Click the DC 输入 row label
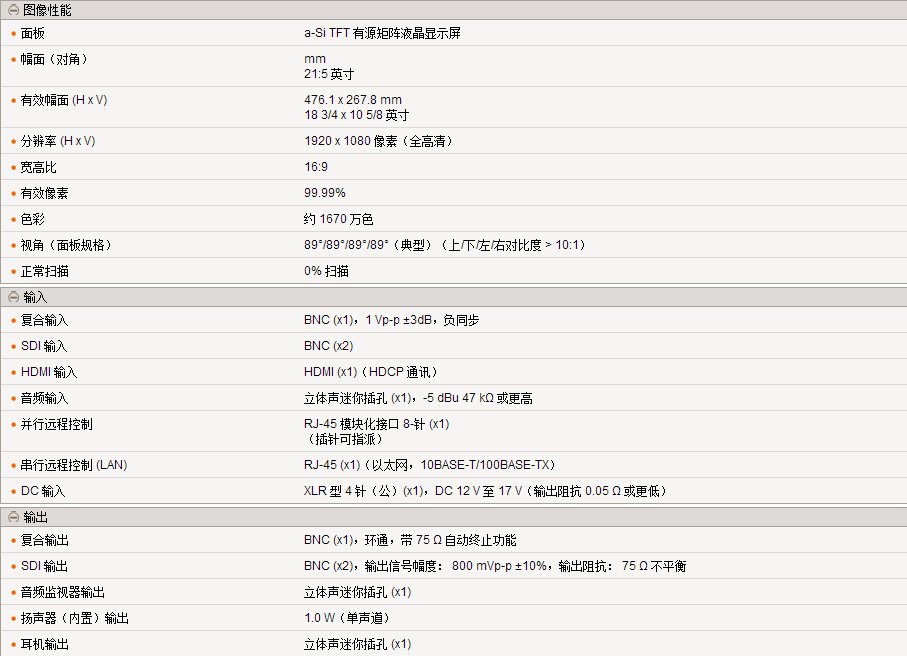This screenshot has width=907, height=656. click(43, 491)
